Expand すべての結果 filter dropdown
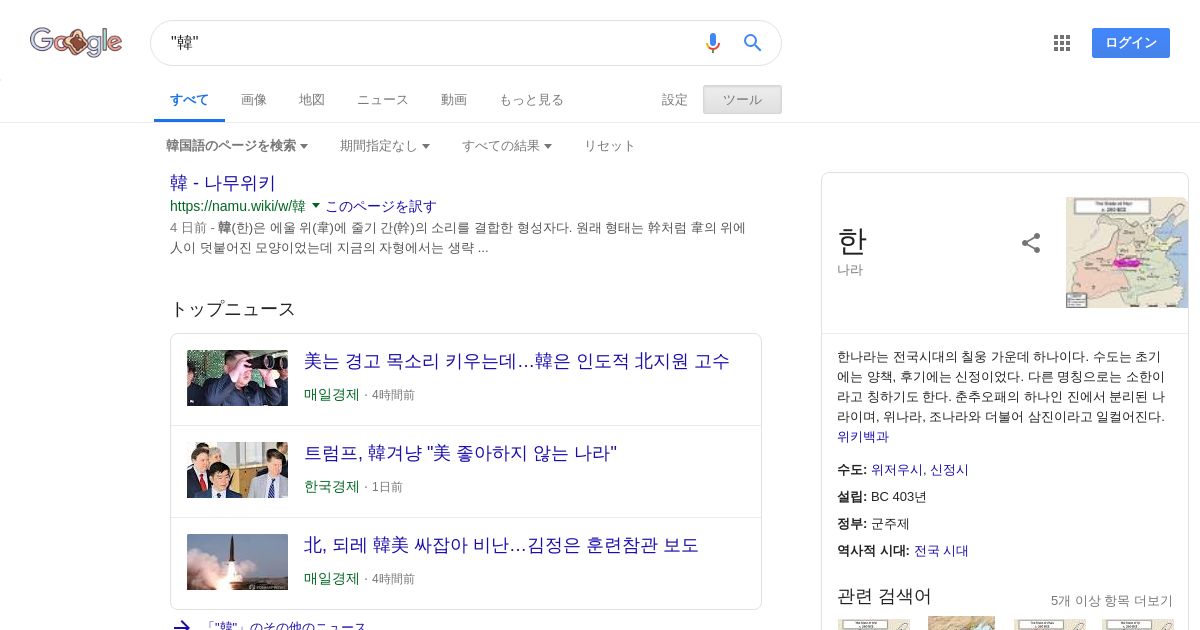Image resolution: width=1200 pixels, height=630 pixels. coord(507,146)
